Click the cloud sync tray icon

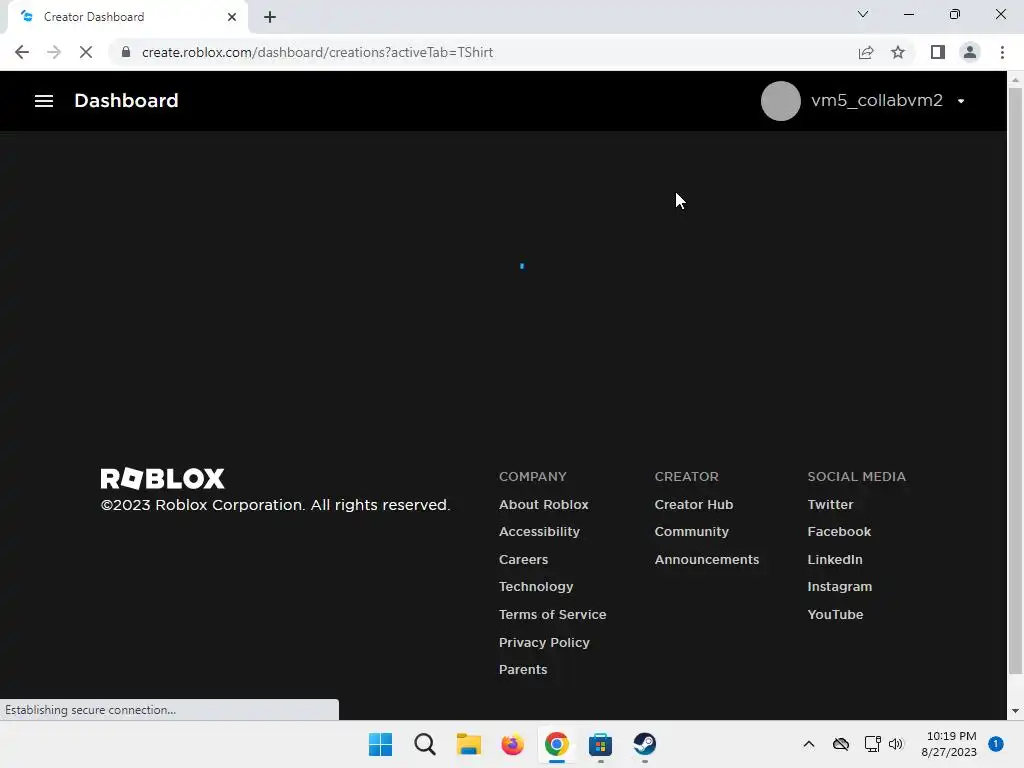(x=840, y=744)
